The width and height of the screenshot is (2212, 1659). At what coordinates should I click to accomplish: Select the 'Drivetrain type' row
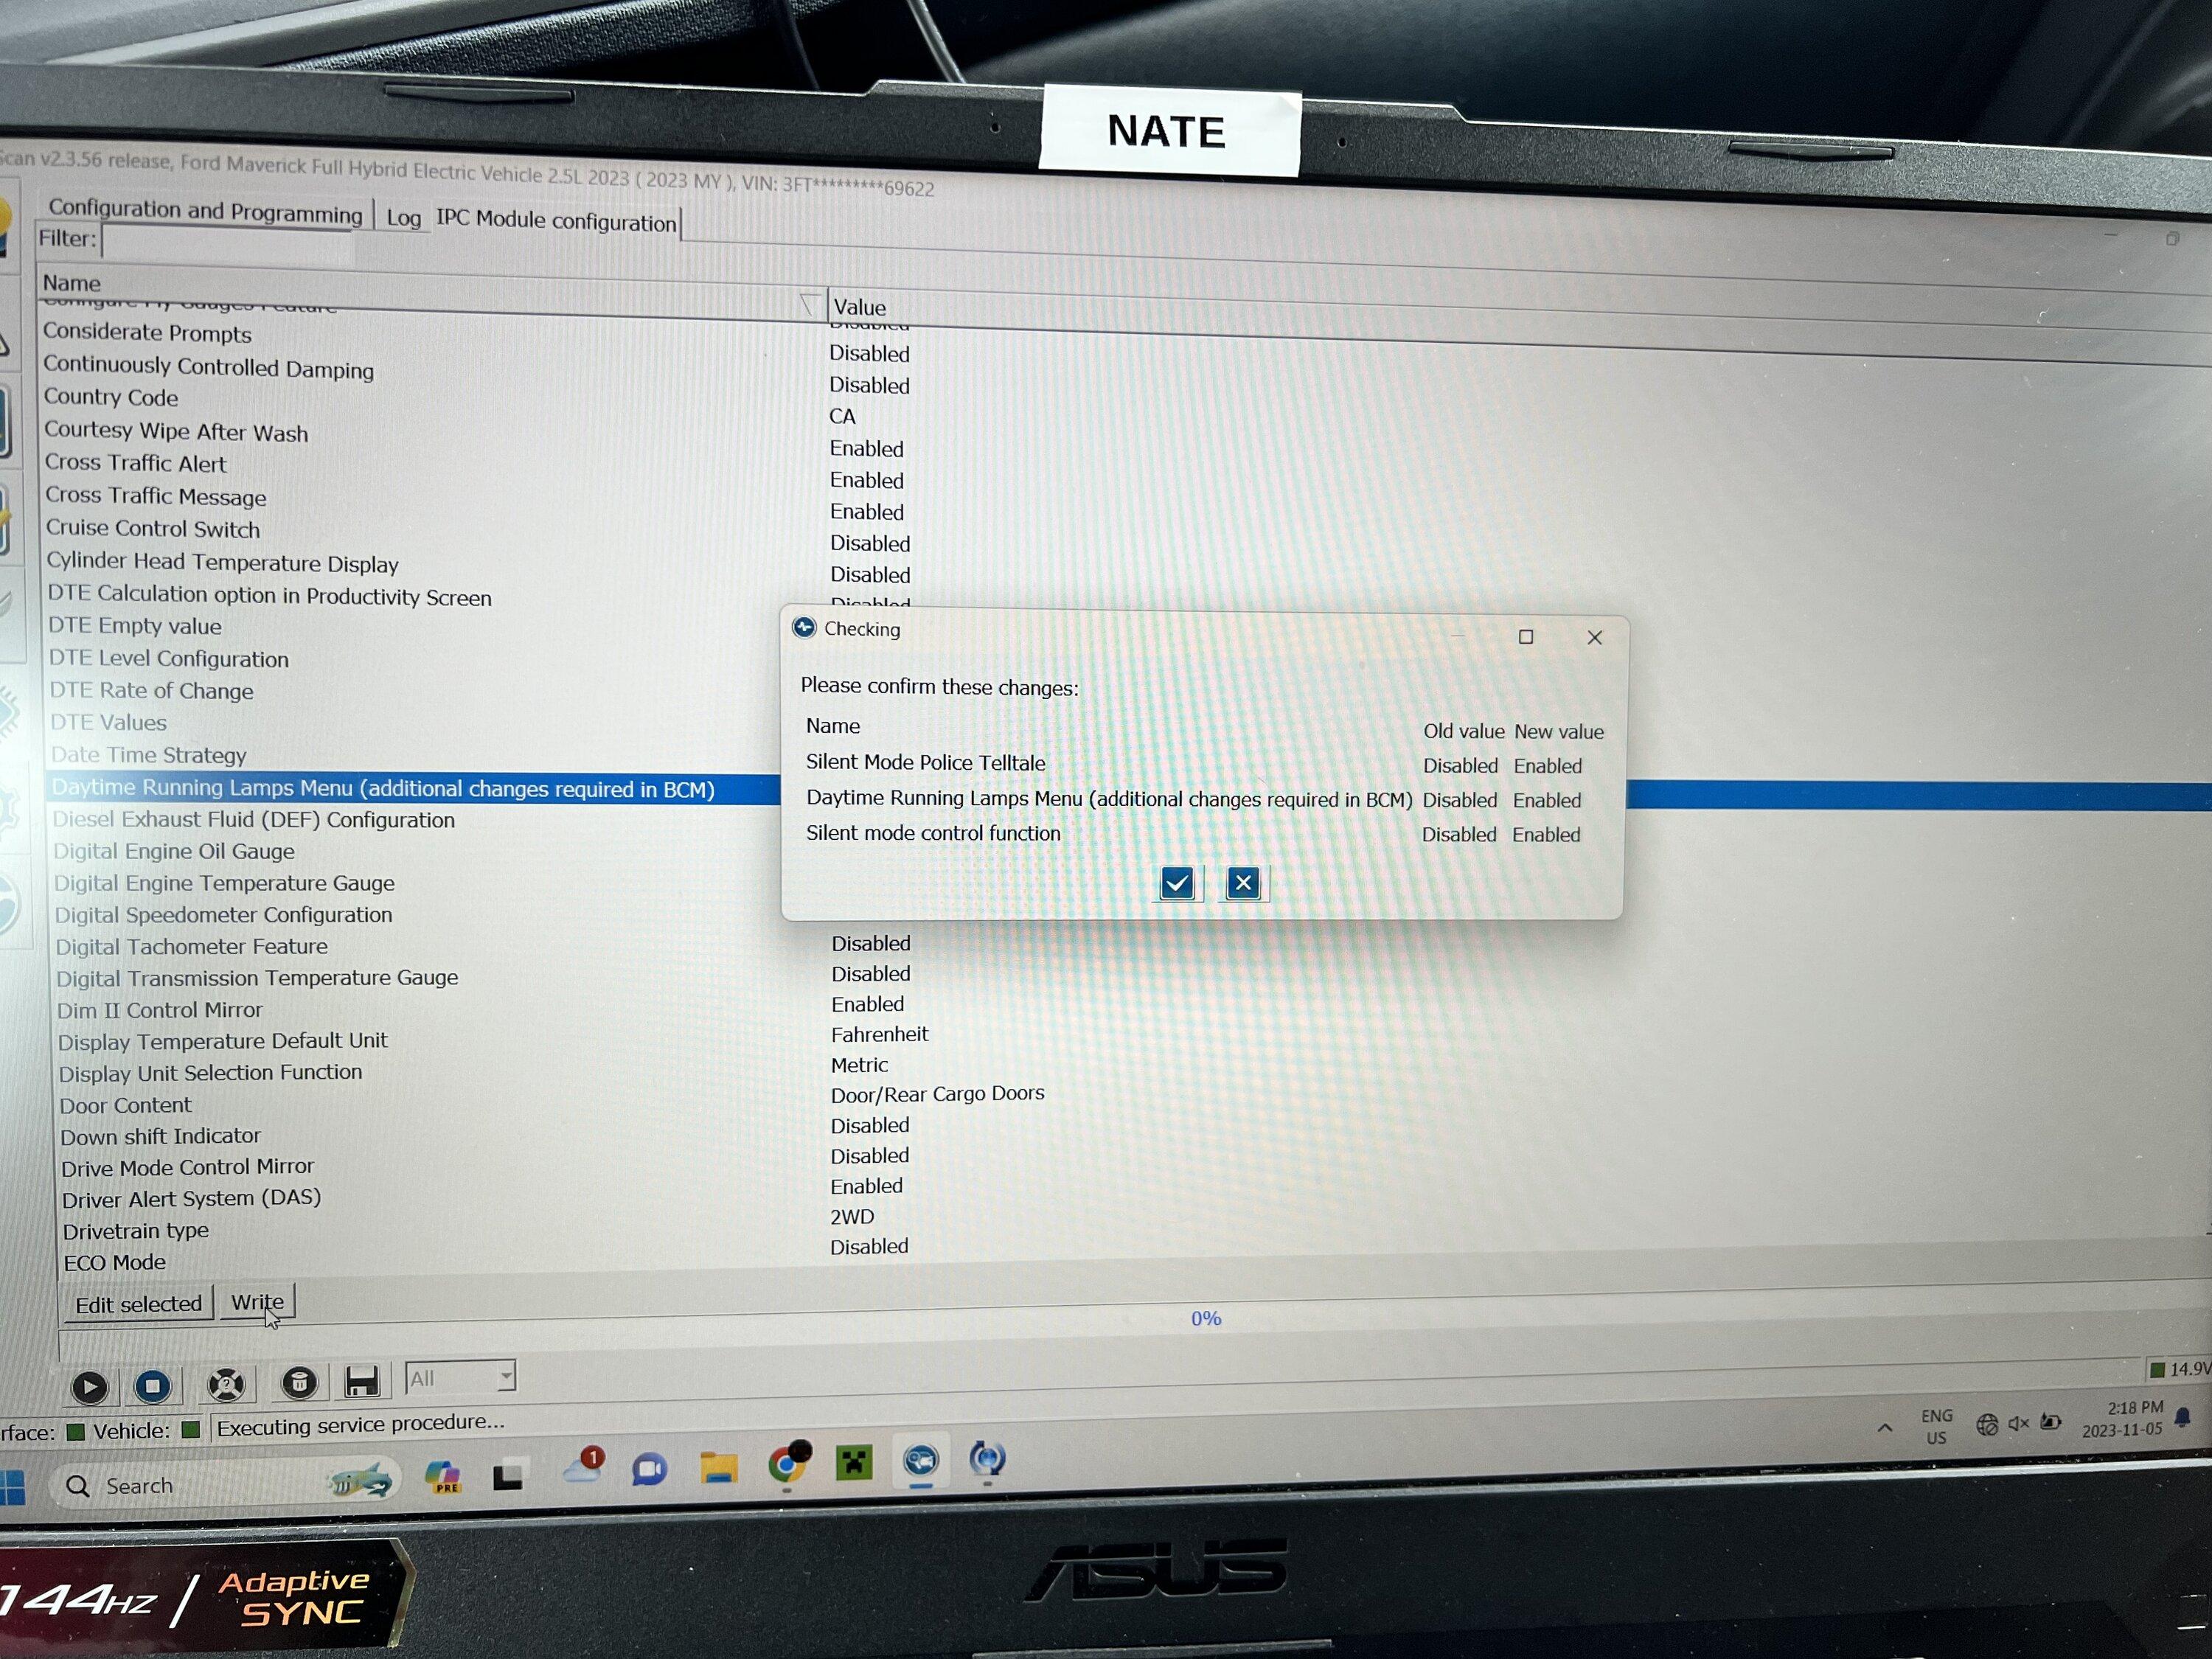coord(136,1231)
